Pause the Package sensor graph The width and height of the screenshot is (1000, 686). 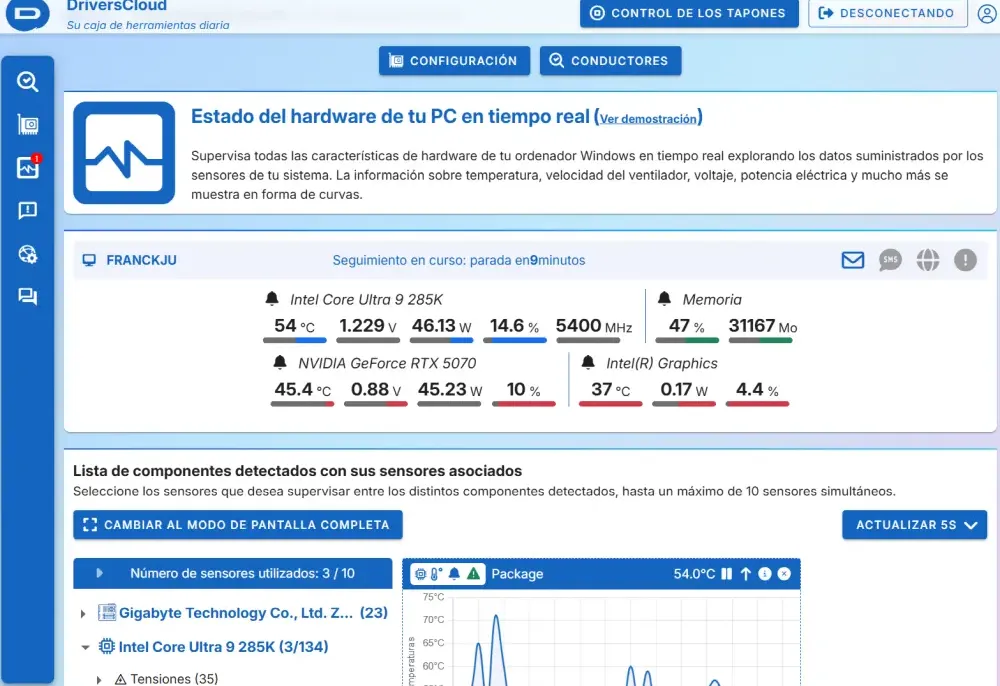[x=726, y=574]
